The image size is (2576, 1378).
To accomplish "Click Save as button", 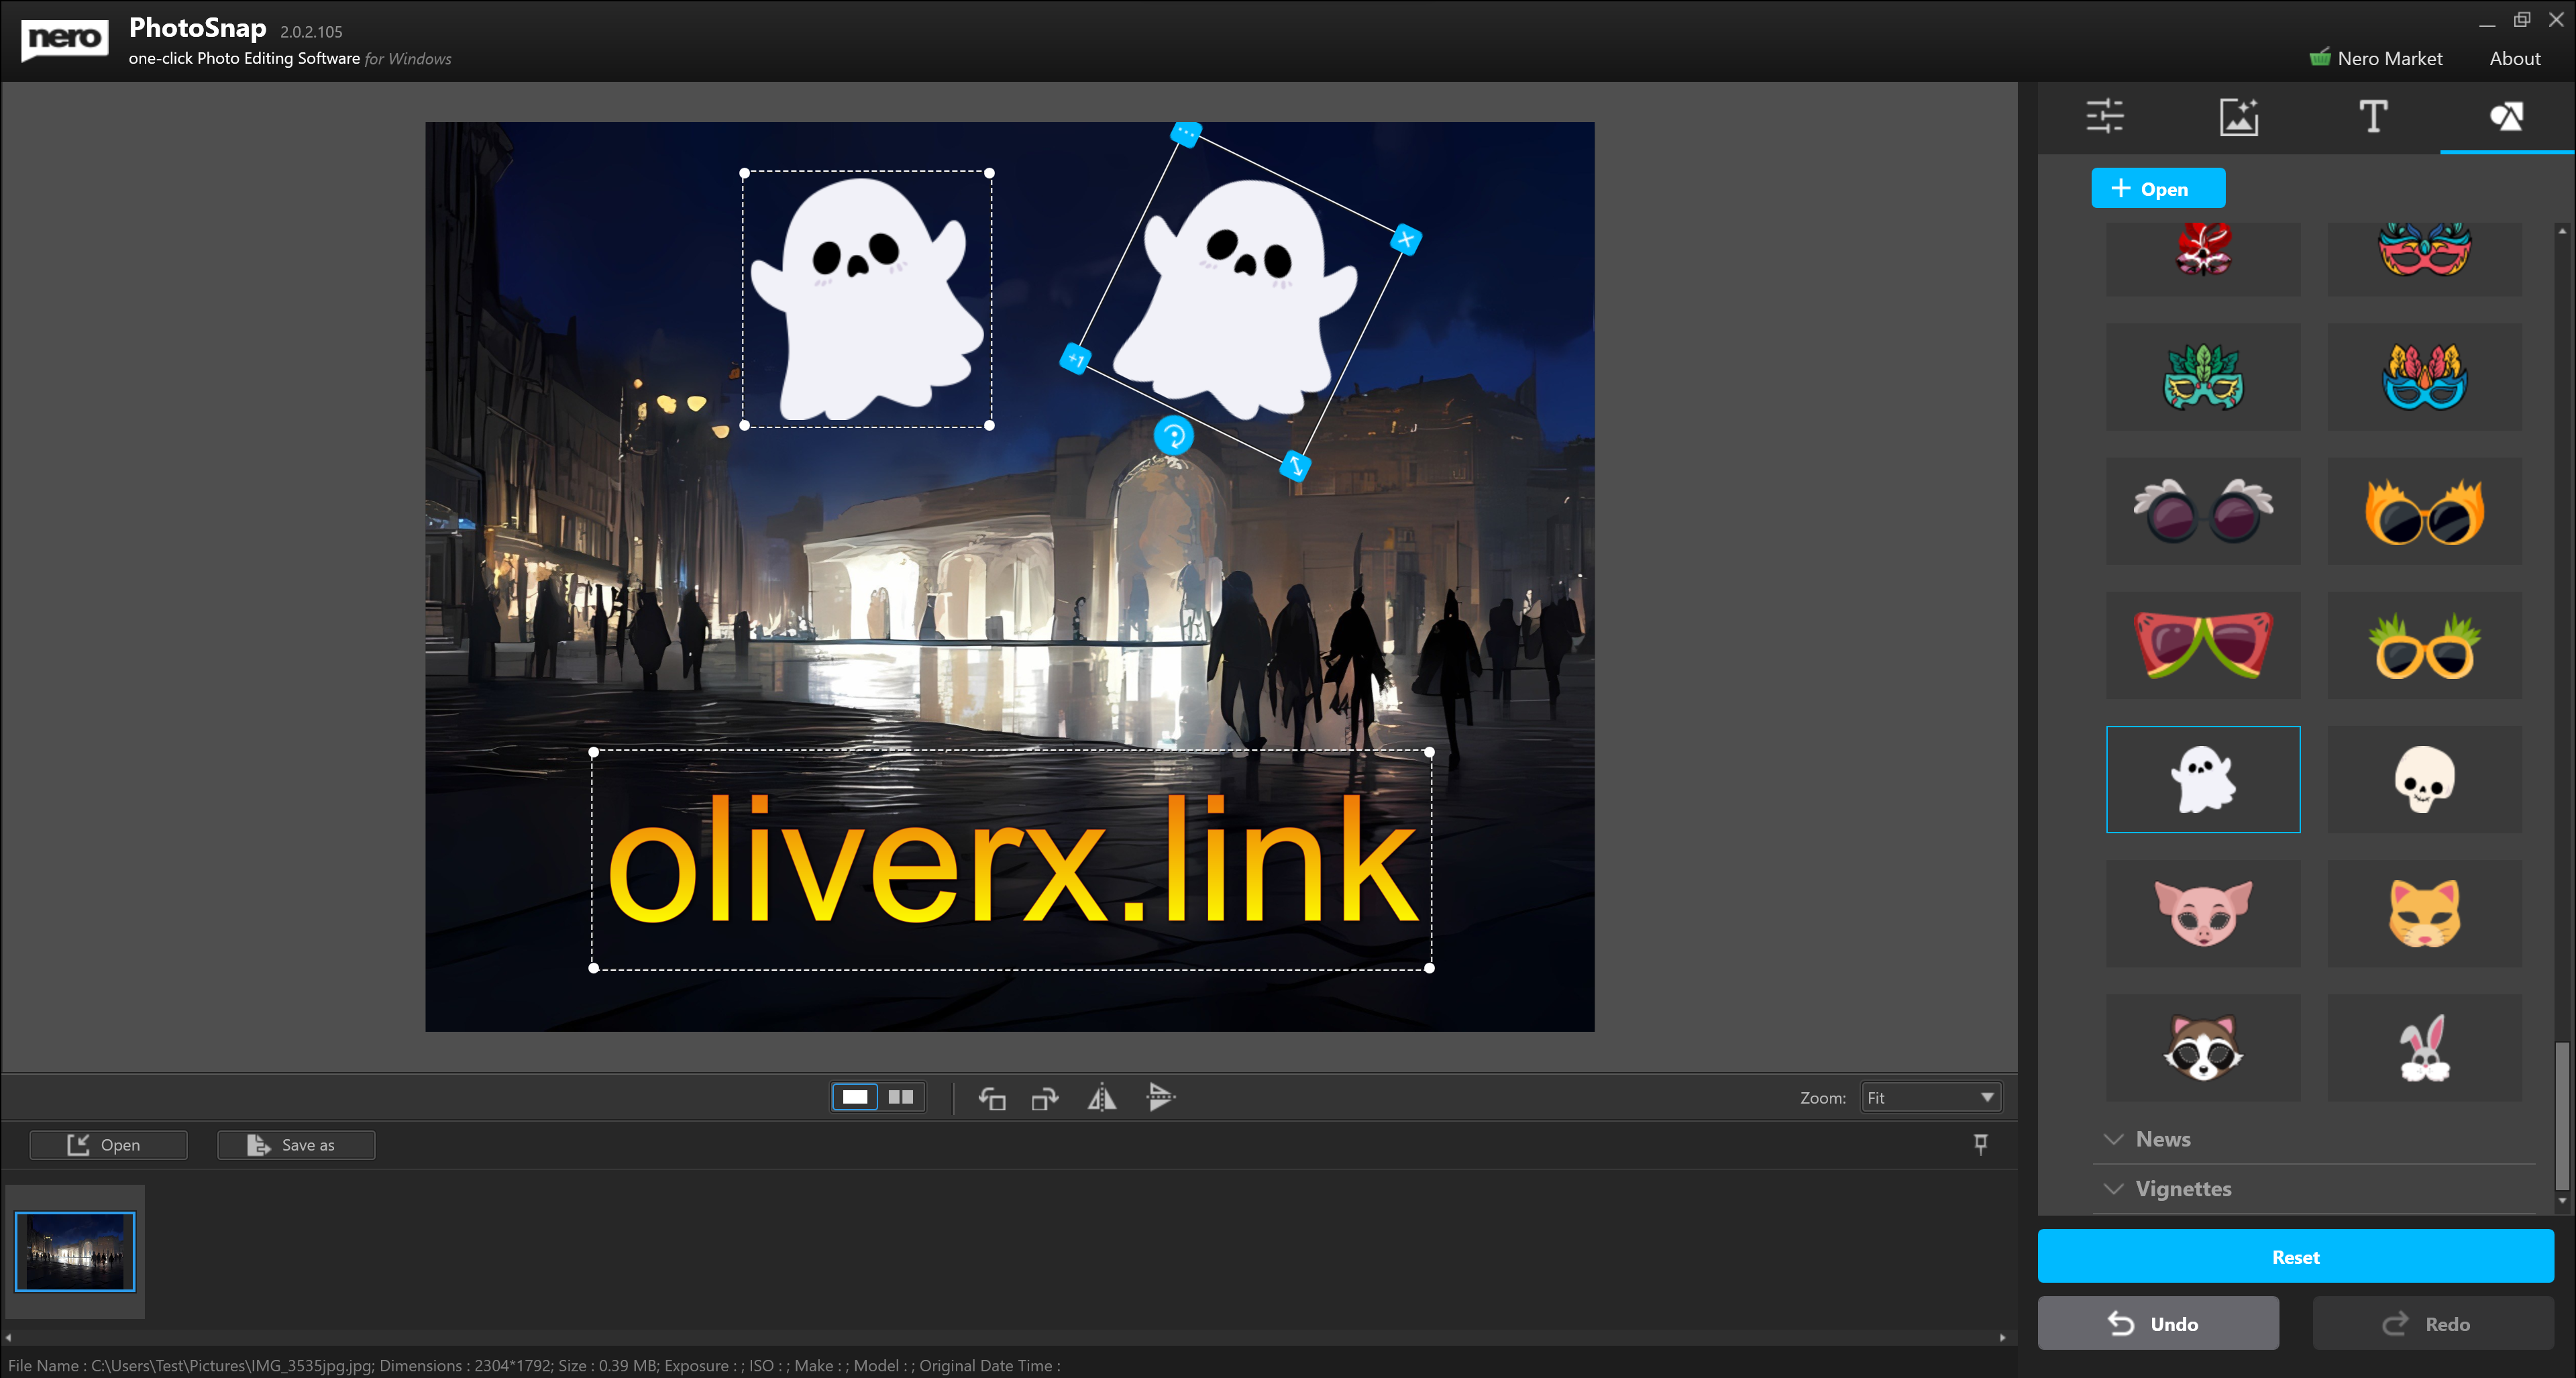I will coord(296,1144).
